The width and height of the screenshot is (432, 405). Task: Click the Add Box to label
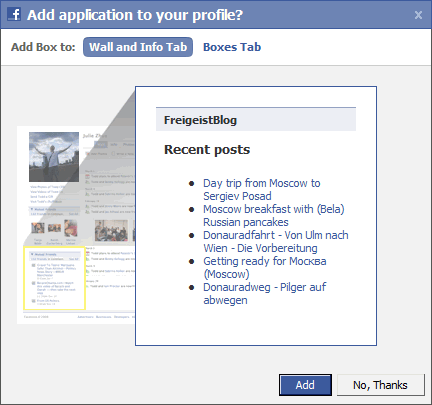(43, 47)
